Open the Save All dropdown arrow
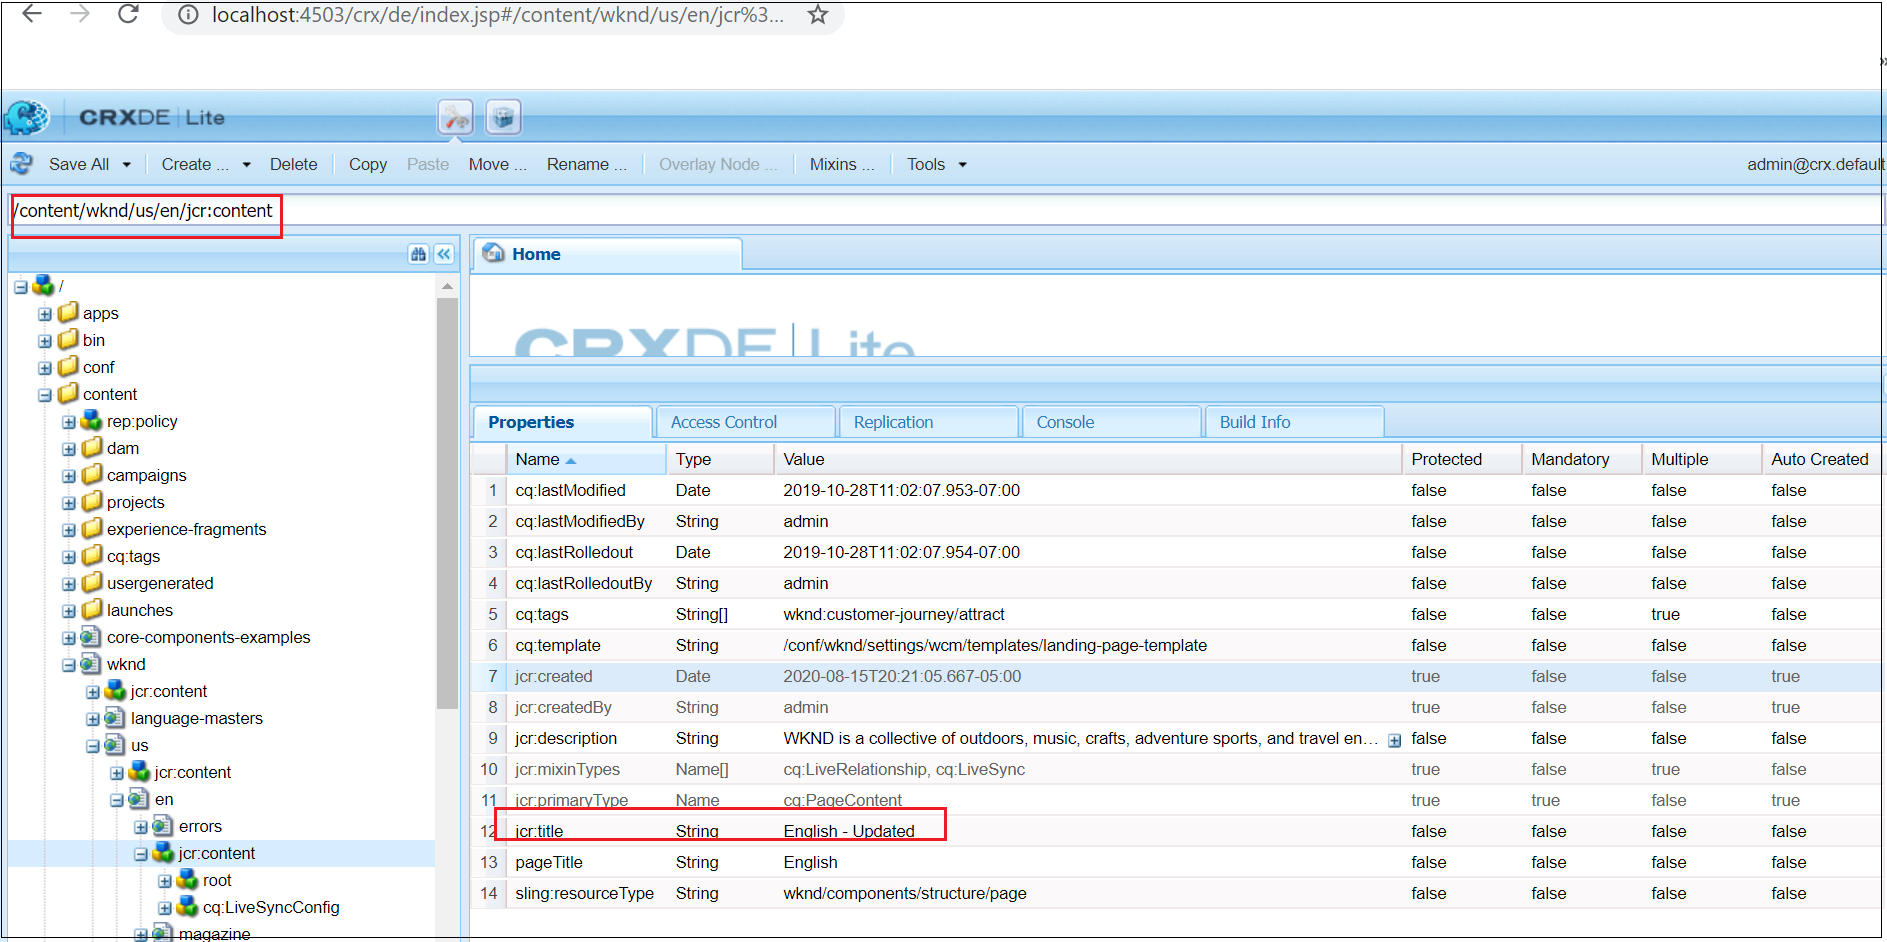 [x=127, y=165]
